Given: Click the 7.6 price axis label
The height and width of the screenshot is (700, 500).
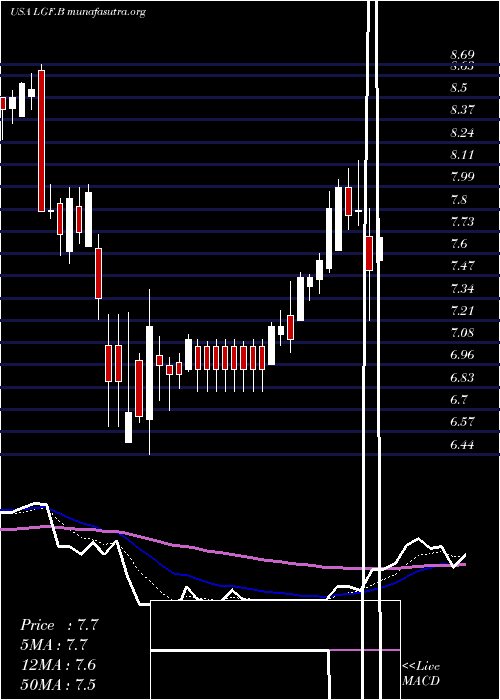Looking at the screenshot, I should pos(459,244).
